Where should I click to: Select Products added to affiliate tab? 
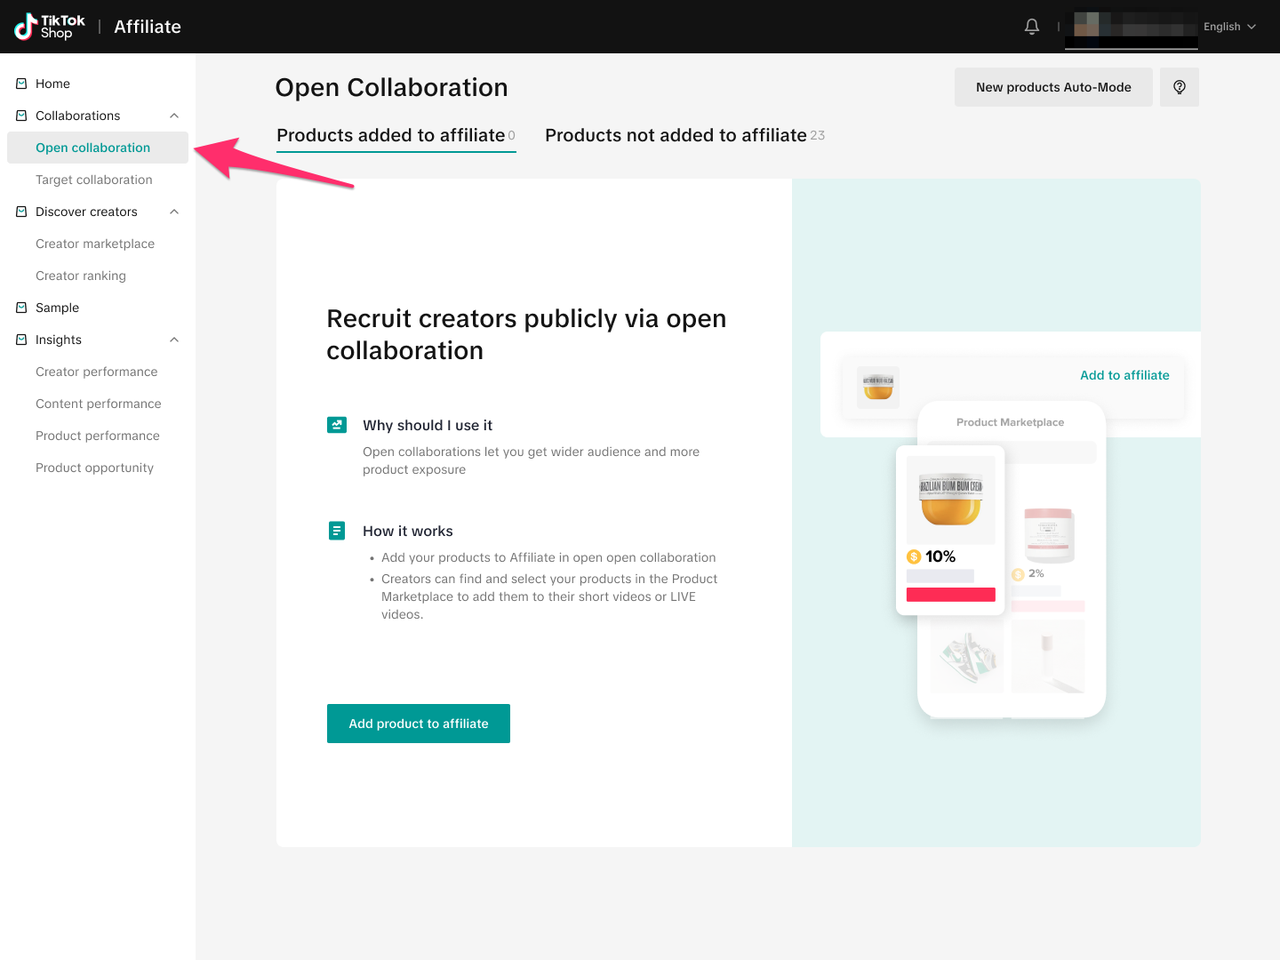391,135
